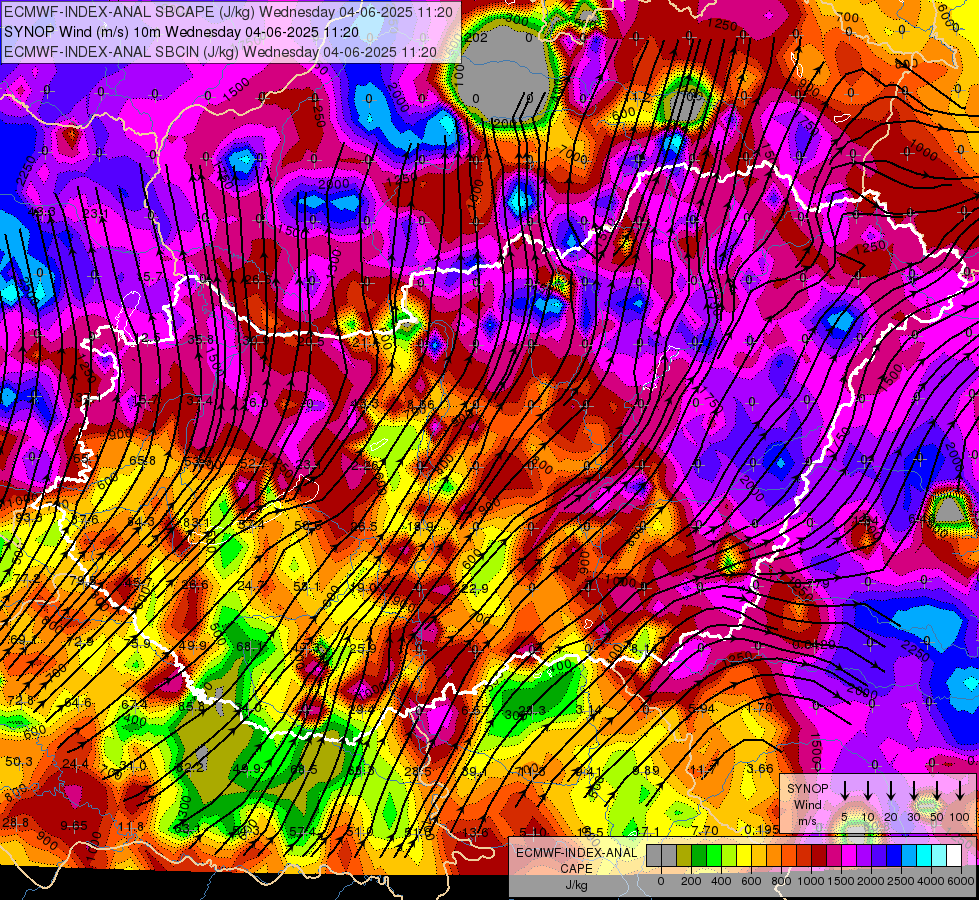This screenshot has height=900, width=979.
Task: Click the m/s unit in the wind legend
Action: pos(807,821)
